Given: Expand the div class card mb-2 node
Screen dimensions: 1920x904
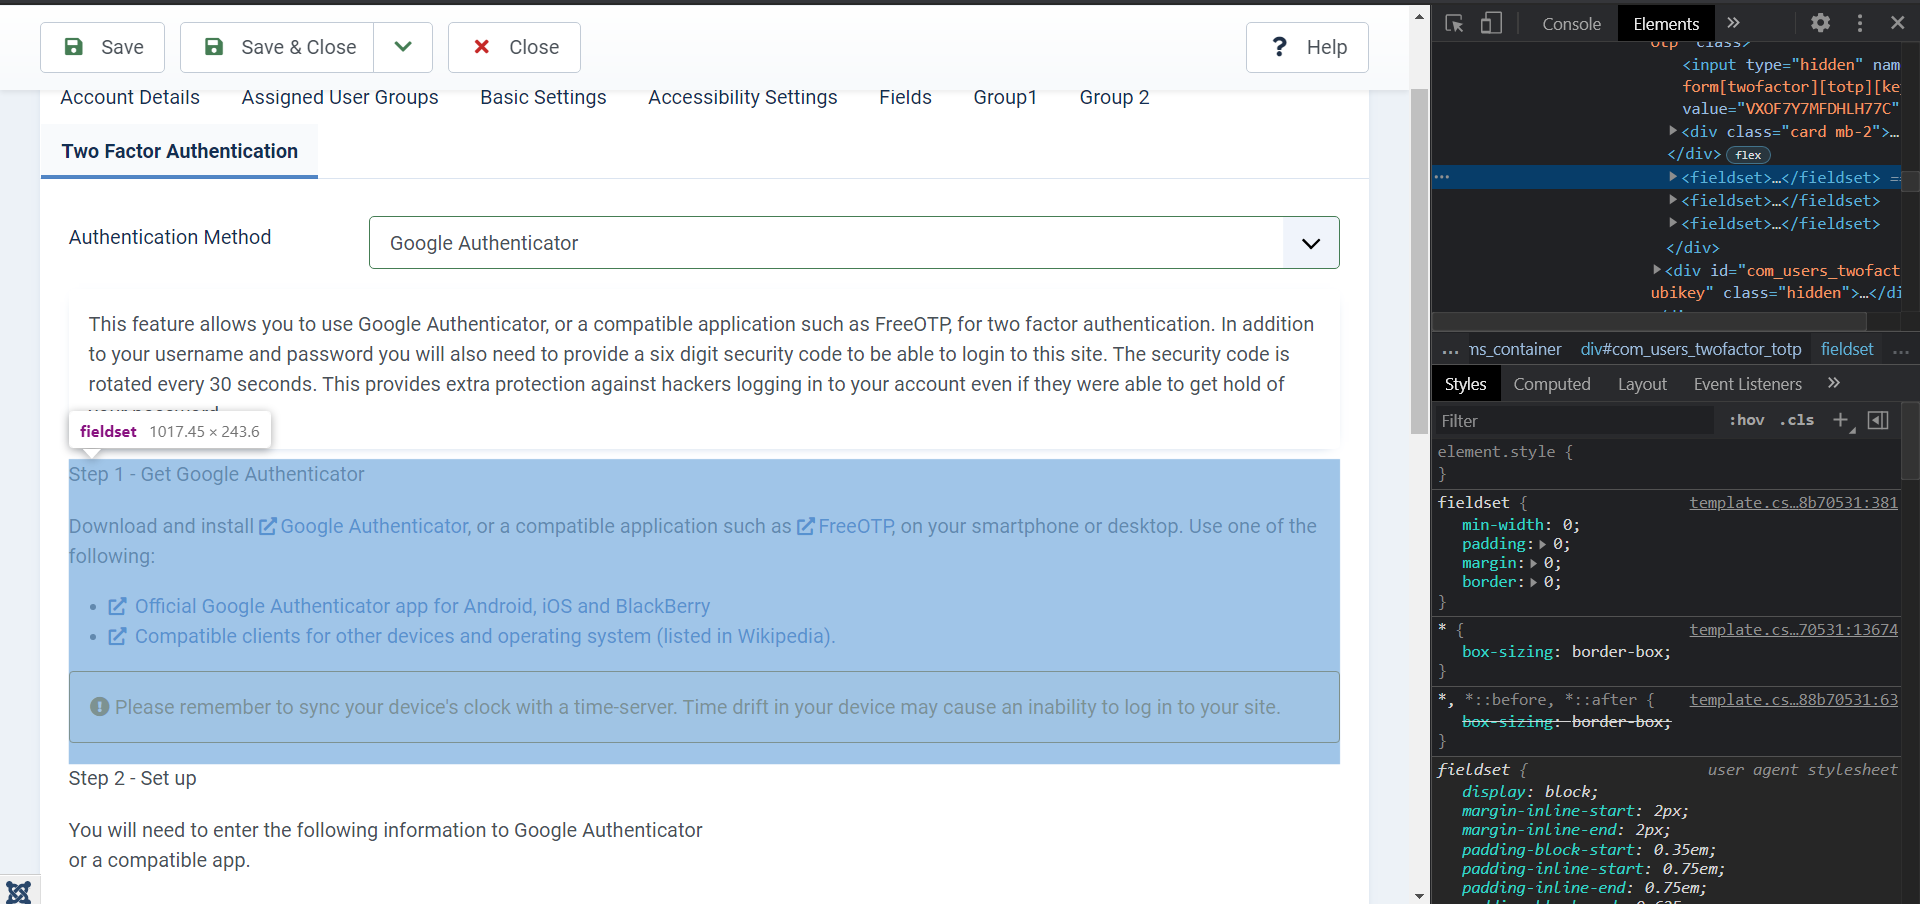Looking at the screenshot, I should [x=1673, y=131].
